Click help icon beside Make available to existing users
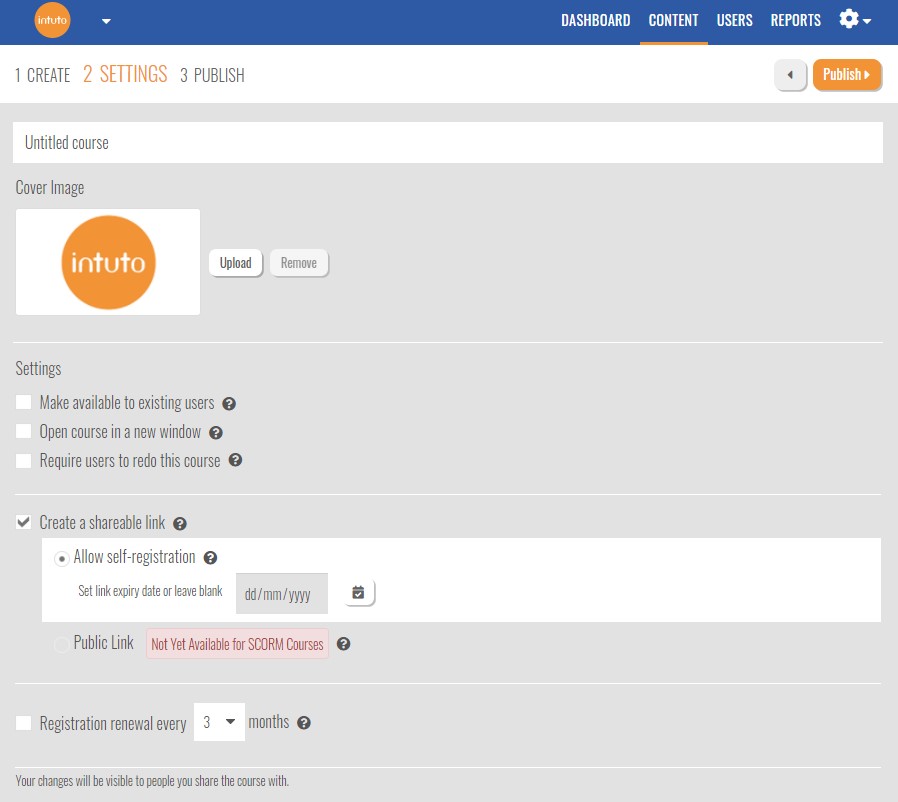The image size is (898, 802). pyautogui.click(x=229, y=404)
